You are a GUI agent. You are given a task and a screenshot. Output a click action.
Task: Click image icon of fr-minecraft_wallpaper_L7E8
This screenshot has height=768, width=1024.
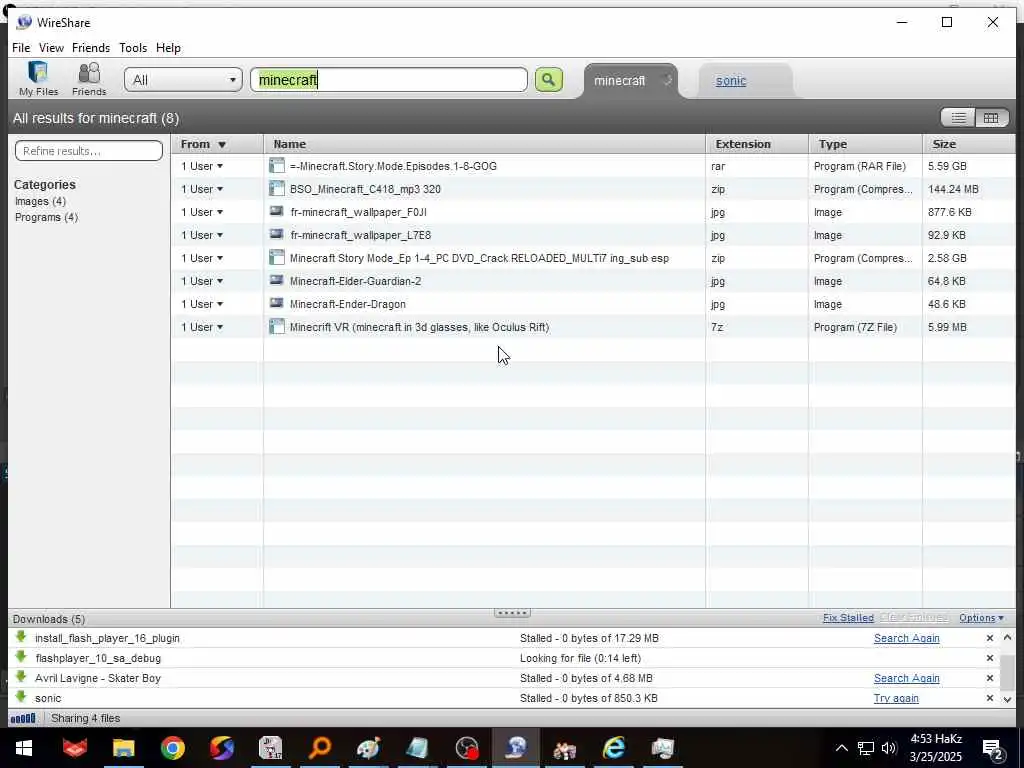277,234
